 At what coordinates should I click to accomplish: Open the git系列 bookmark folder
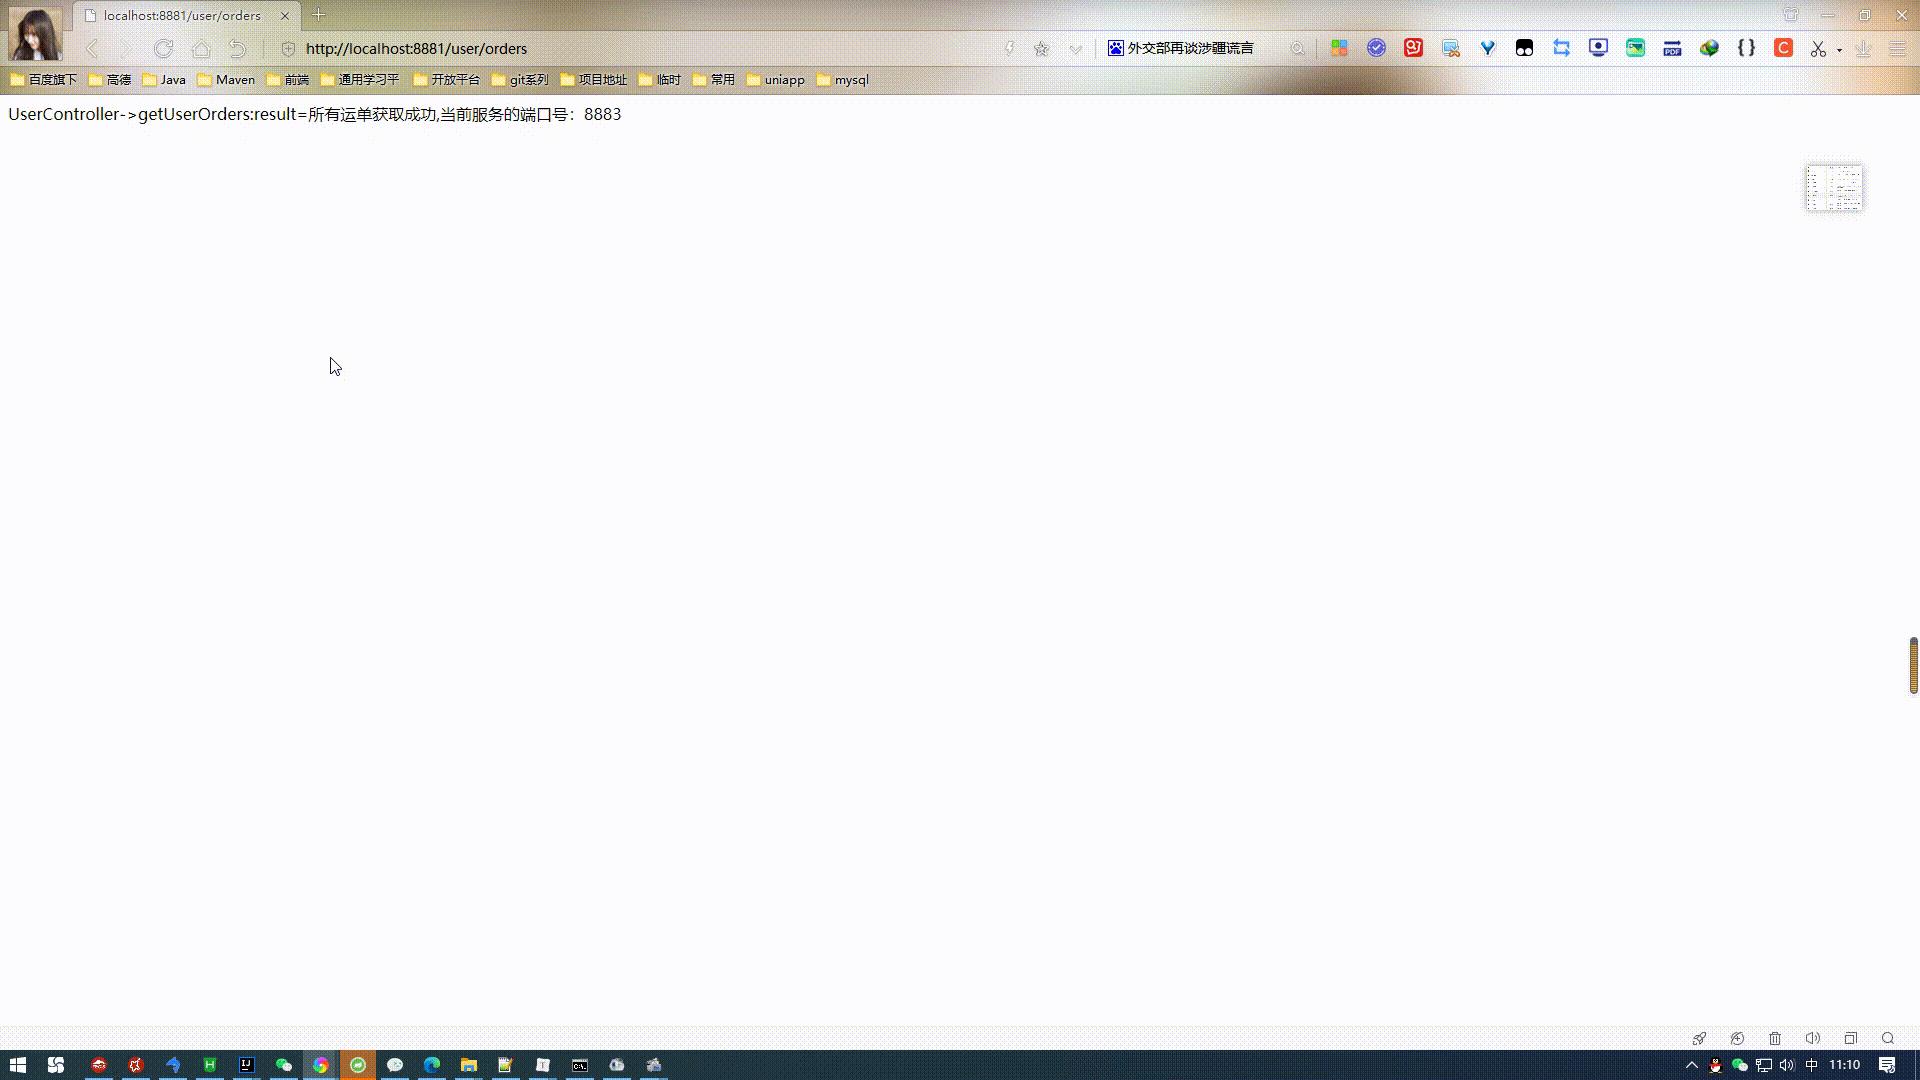coord(520,80)
